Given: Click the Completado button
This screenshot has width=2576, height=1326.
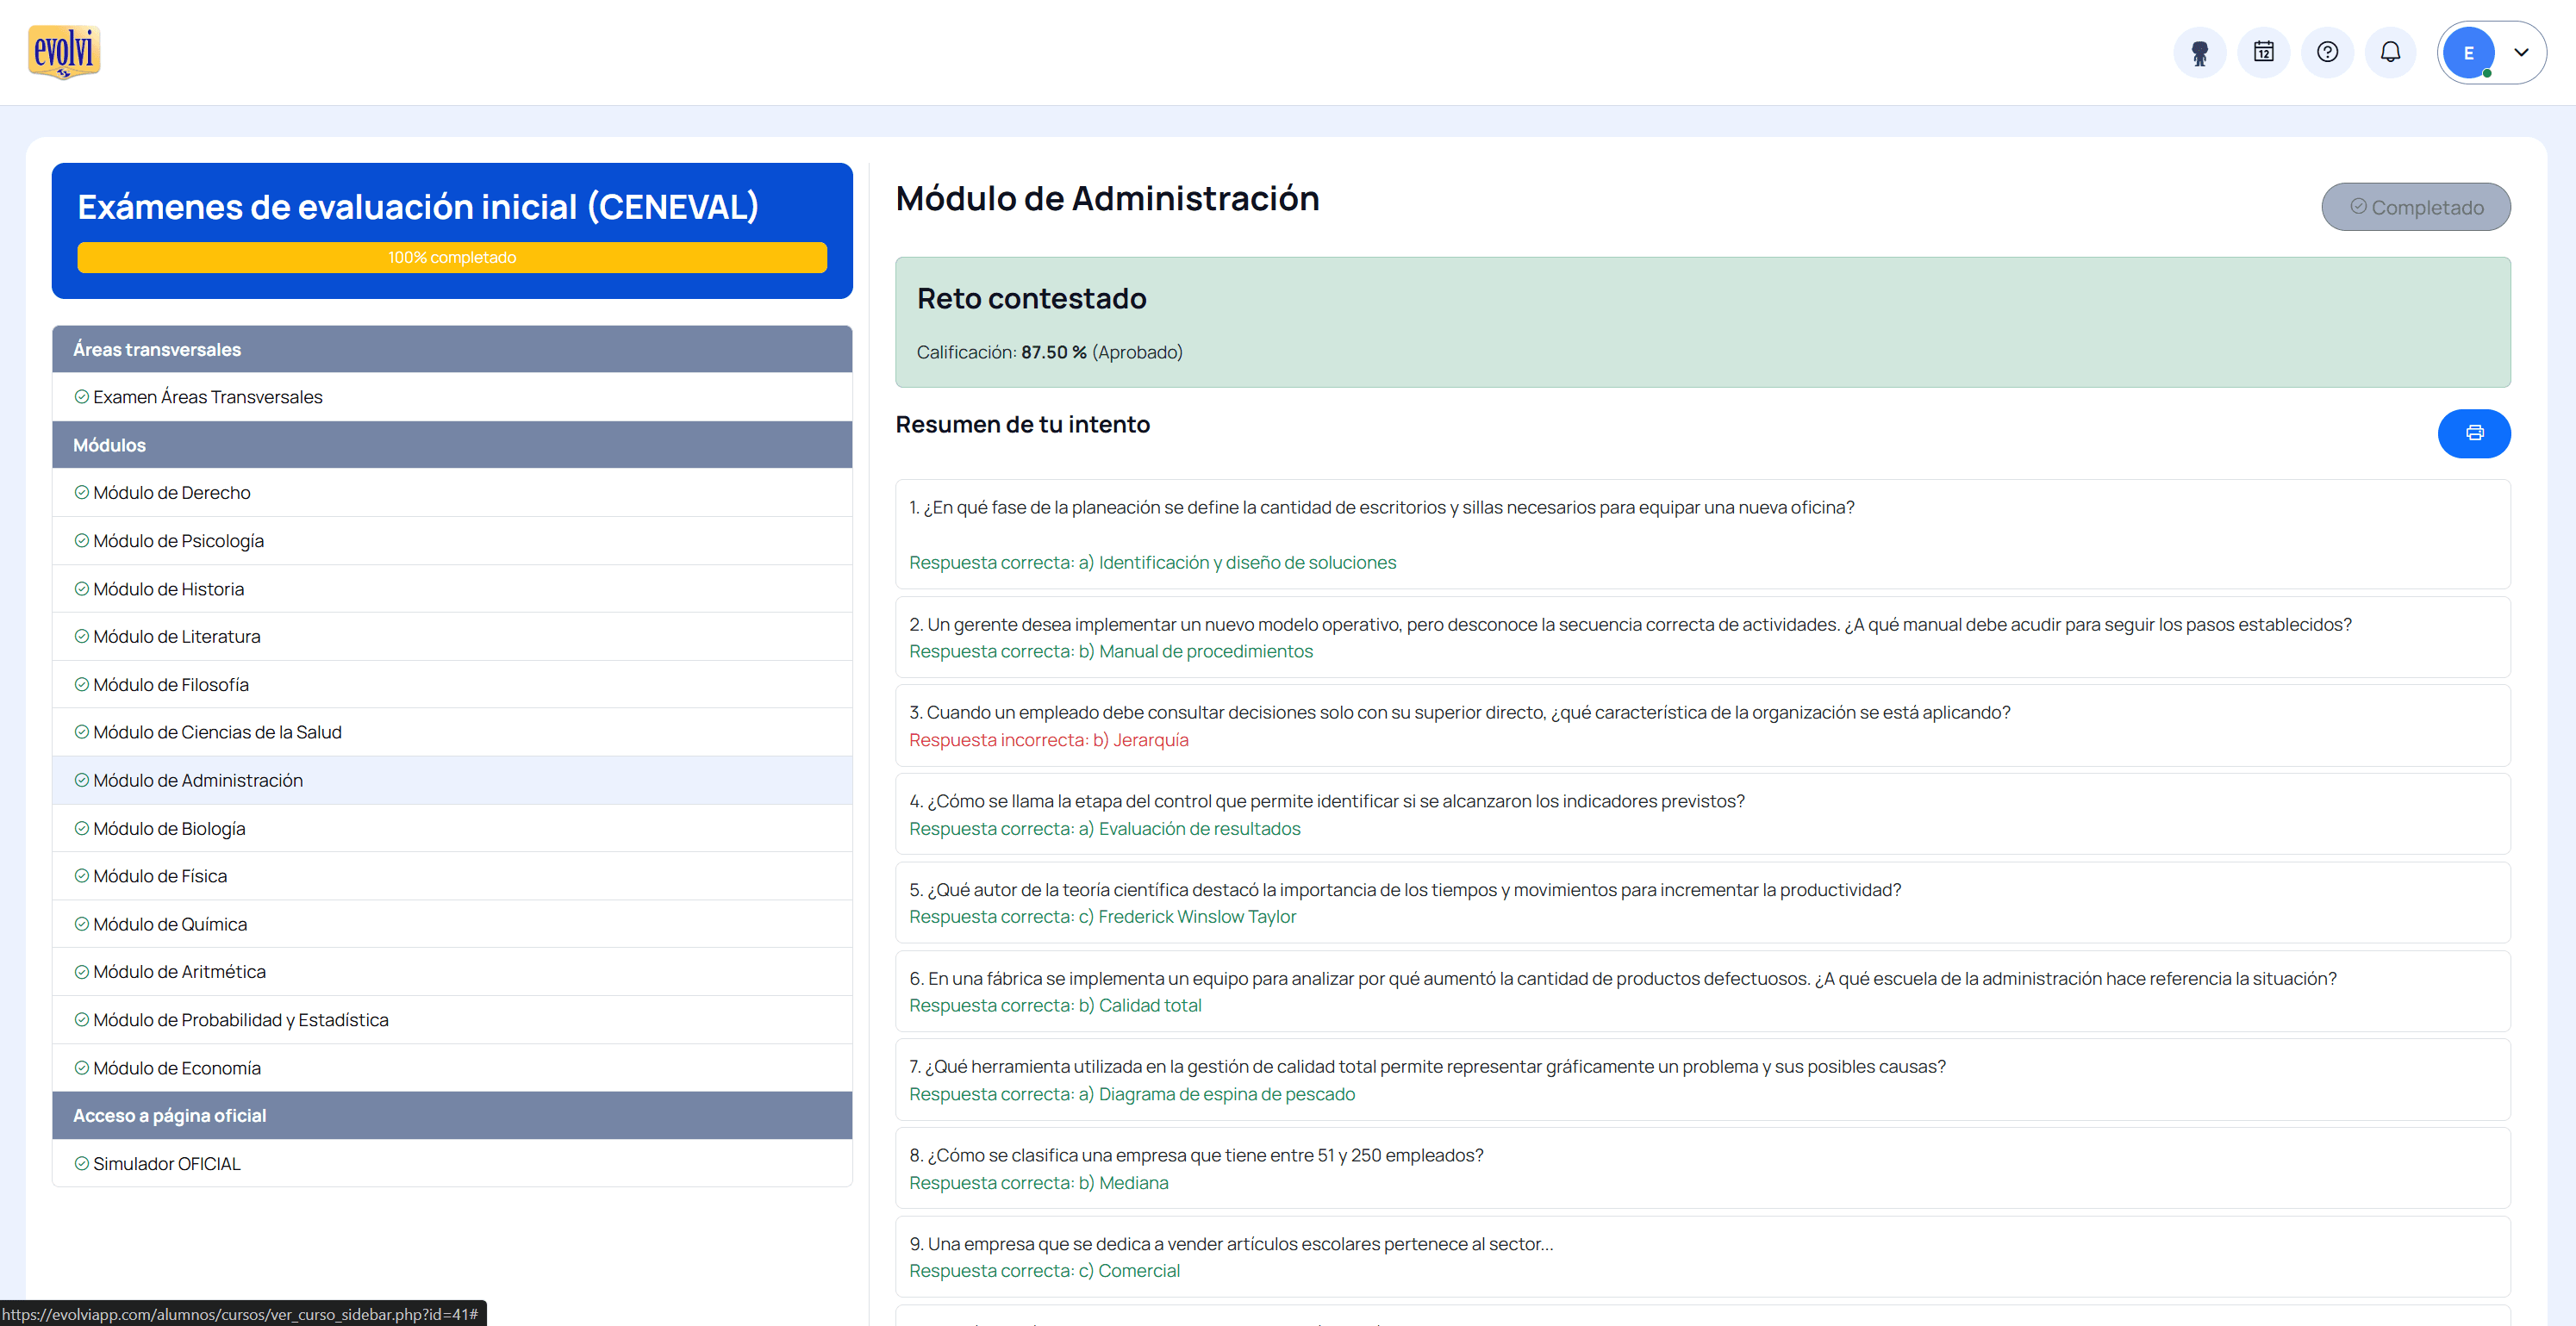Looking at the screenshot, I should pyautogui.click(x=2415, y=207).
